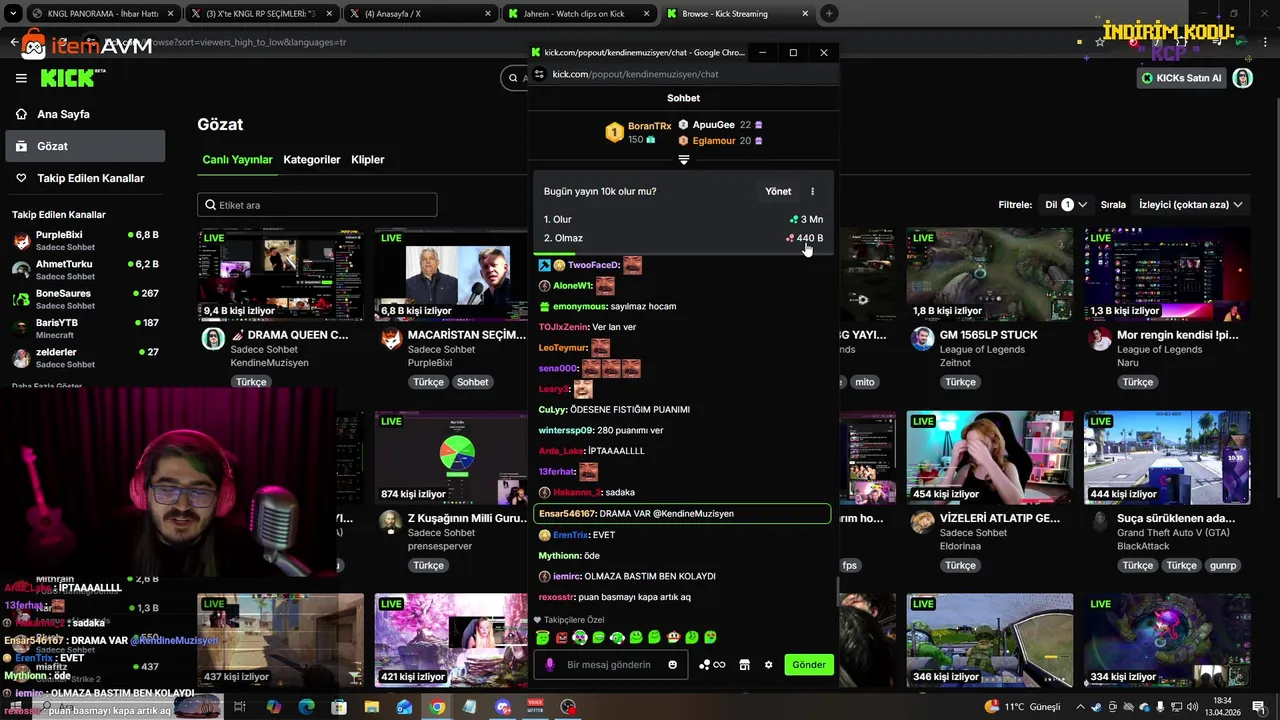Expand Daha Fazla Göster in the channel list

[47, 386]
